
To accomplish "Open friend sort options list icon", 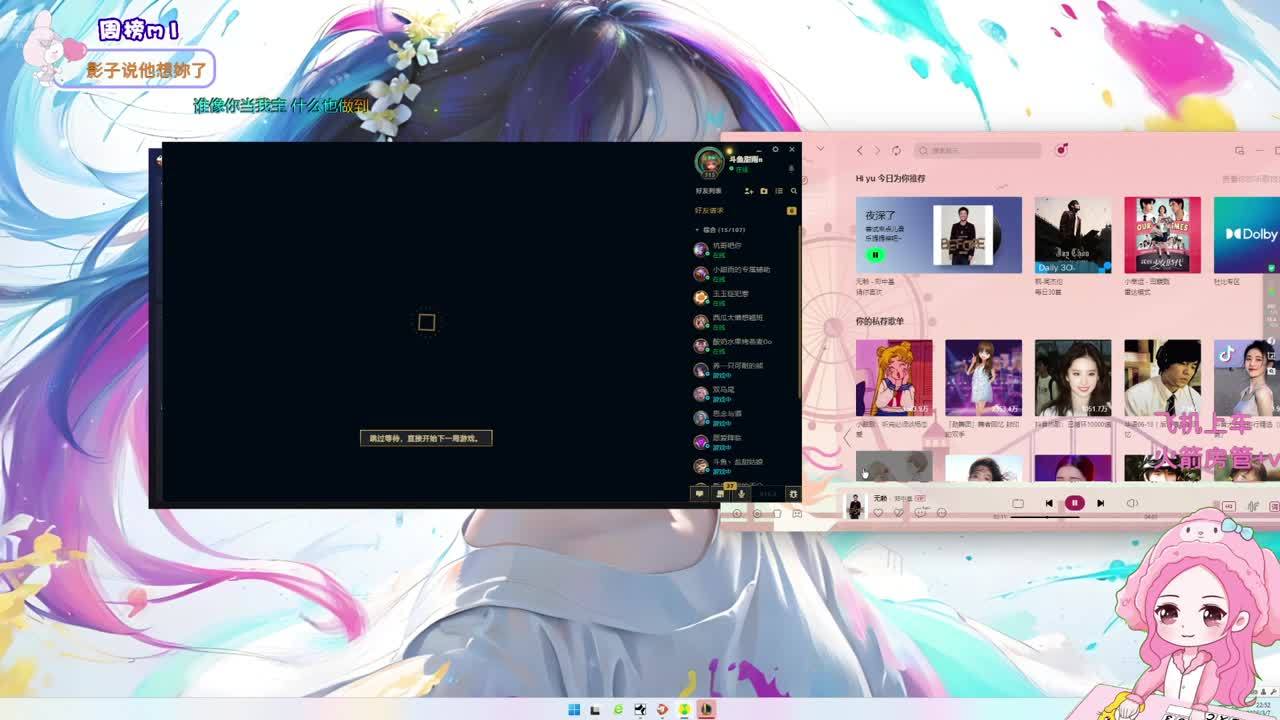I will [779, 191].
